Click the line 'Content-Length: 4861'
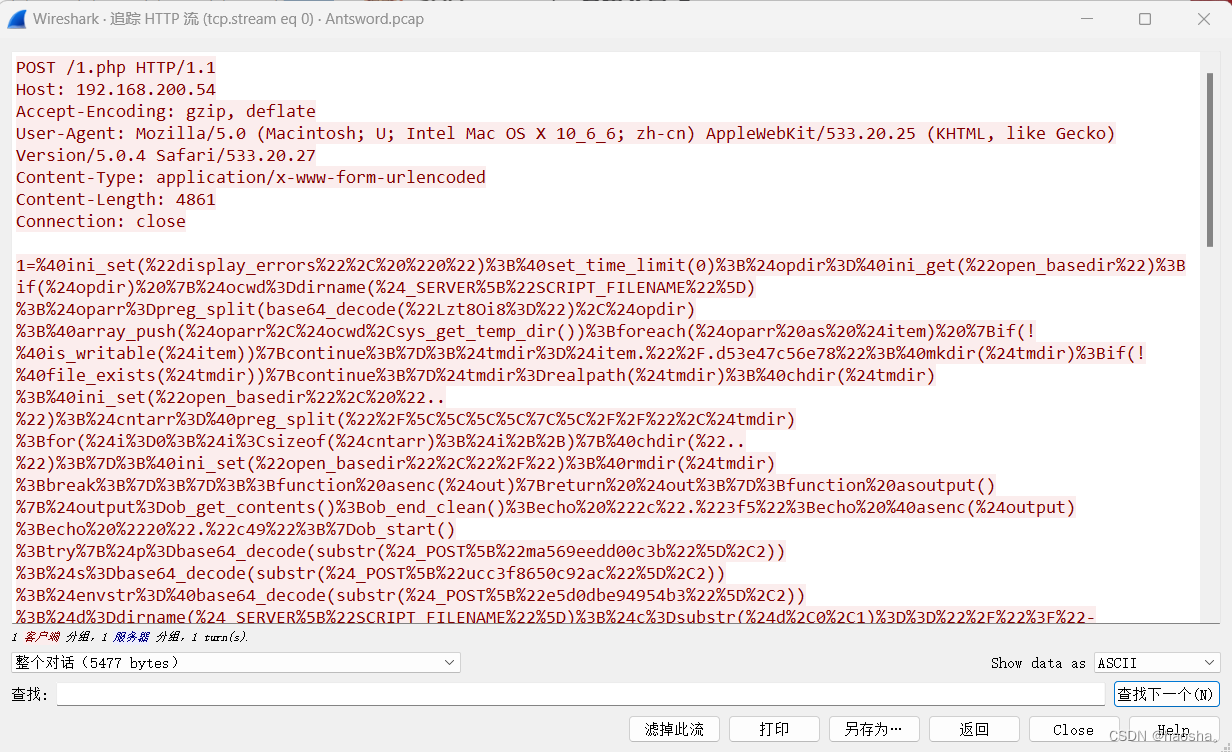 pyautogui.click(x=116, y=200)
